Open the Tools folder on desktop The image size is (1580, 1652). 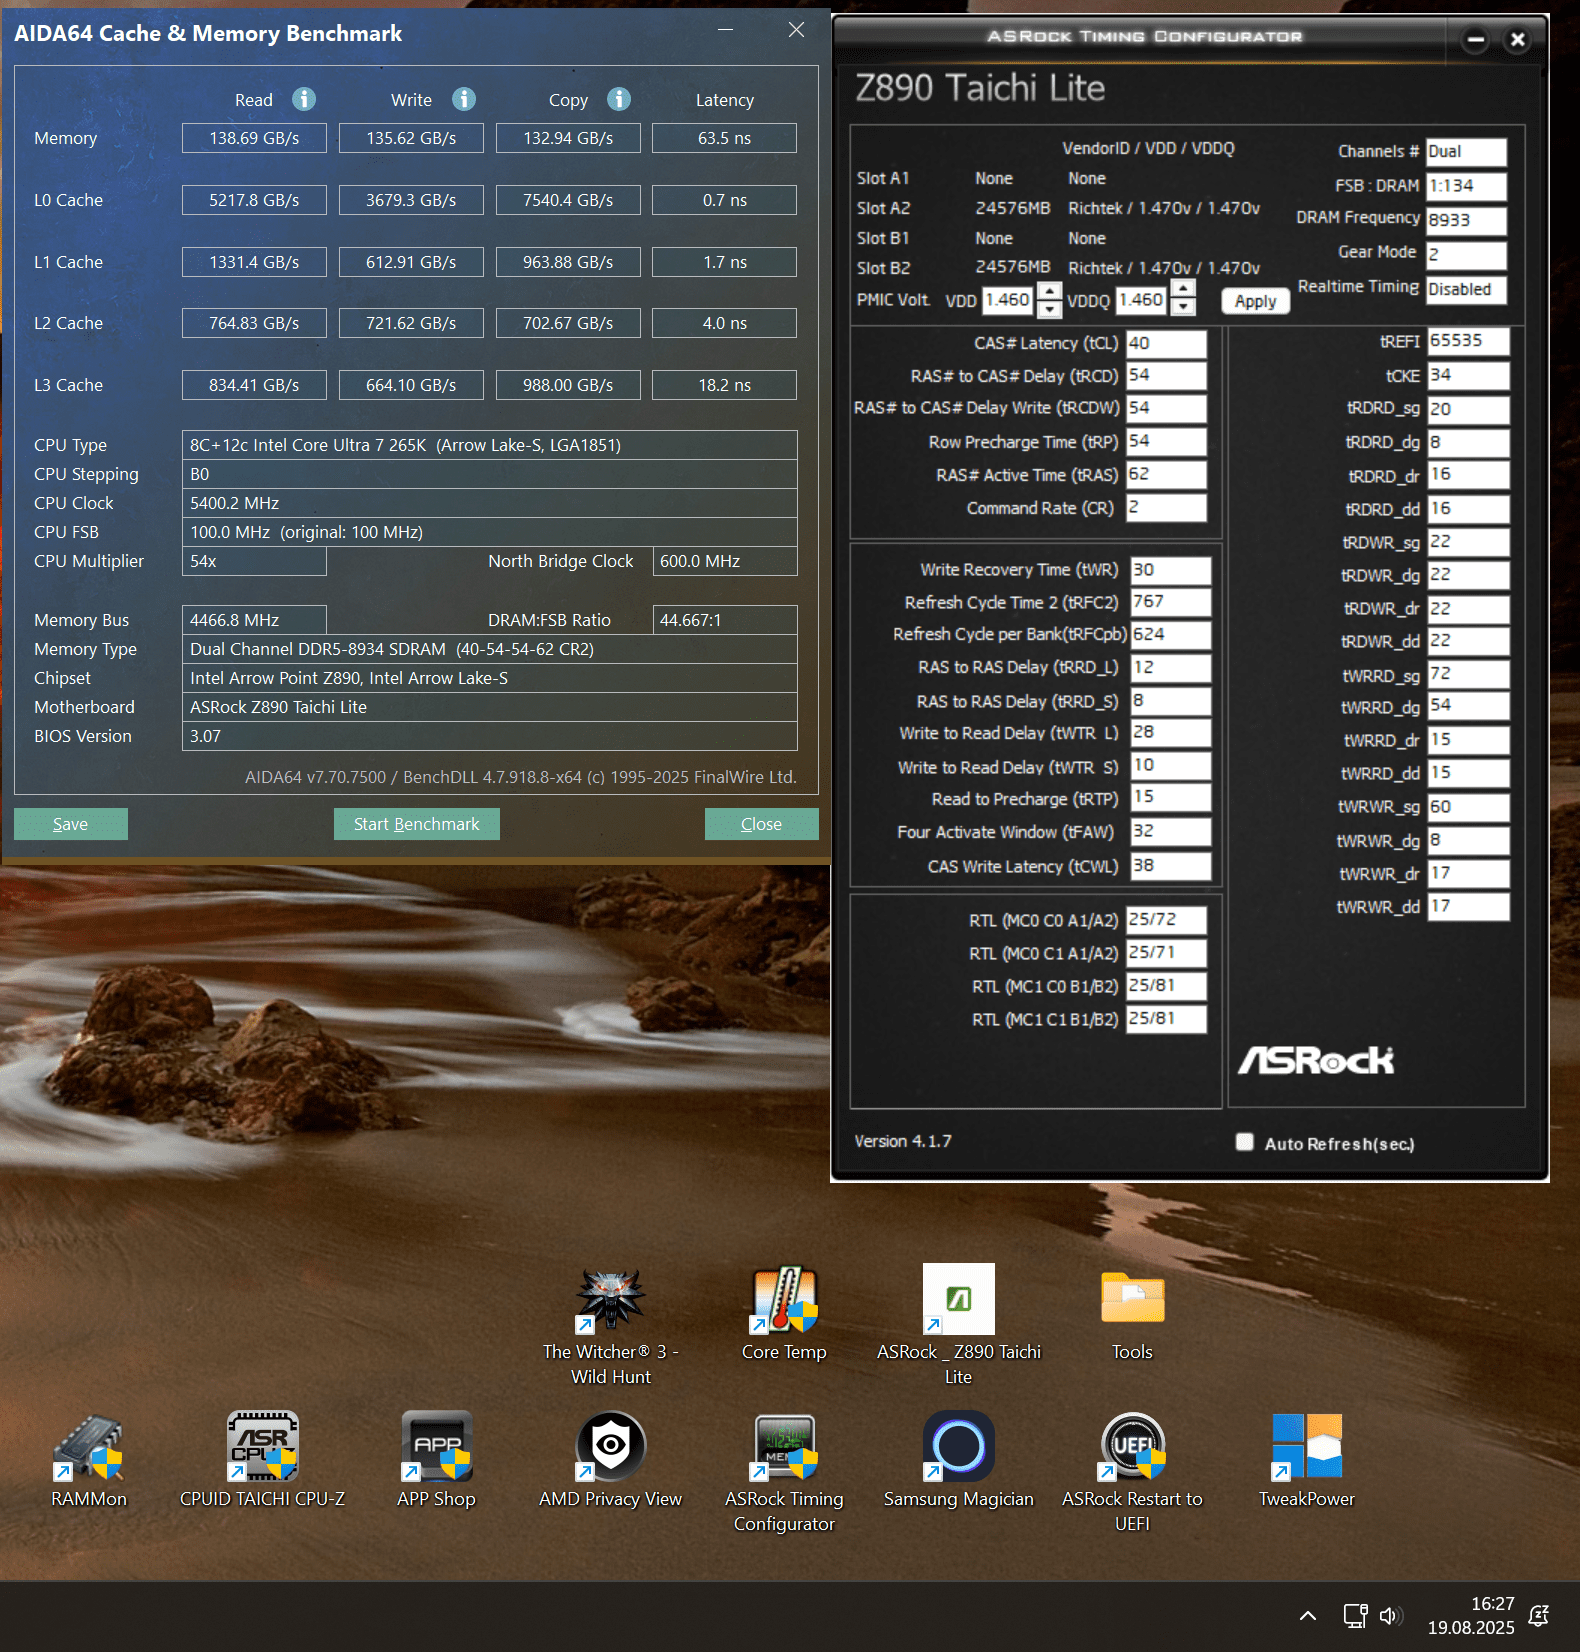click(x=1132, y=1314)
